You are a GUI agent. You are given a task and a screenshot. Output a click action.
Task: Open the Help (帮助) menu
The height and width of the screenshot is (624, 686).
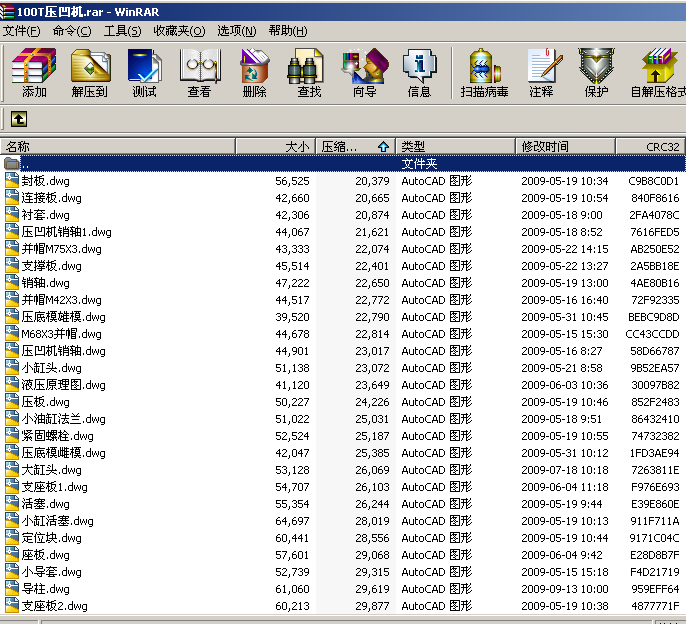(288, 31)
